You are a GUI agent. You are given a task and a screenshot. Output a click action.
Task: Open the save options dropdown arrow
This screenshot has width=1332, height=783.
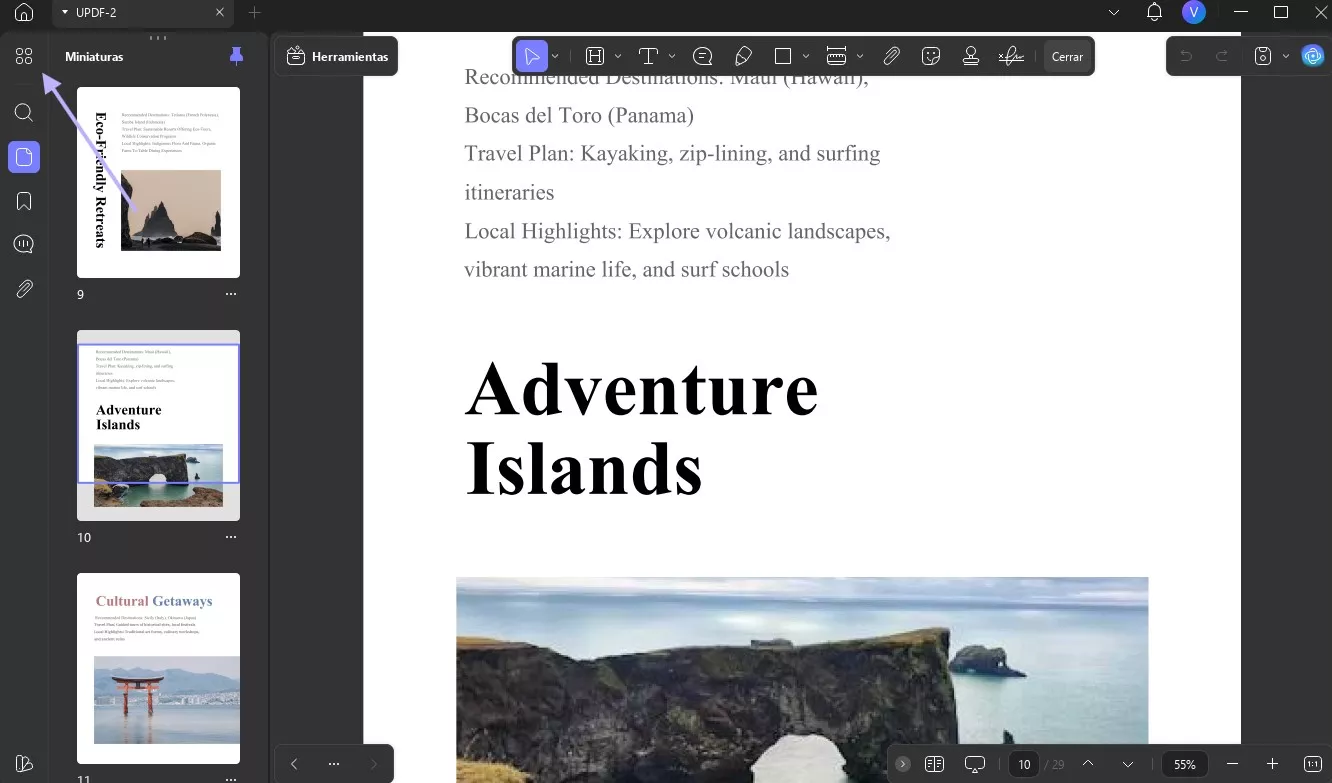tap(1285, 57)
